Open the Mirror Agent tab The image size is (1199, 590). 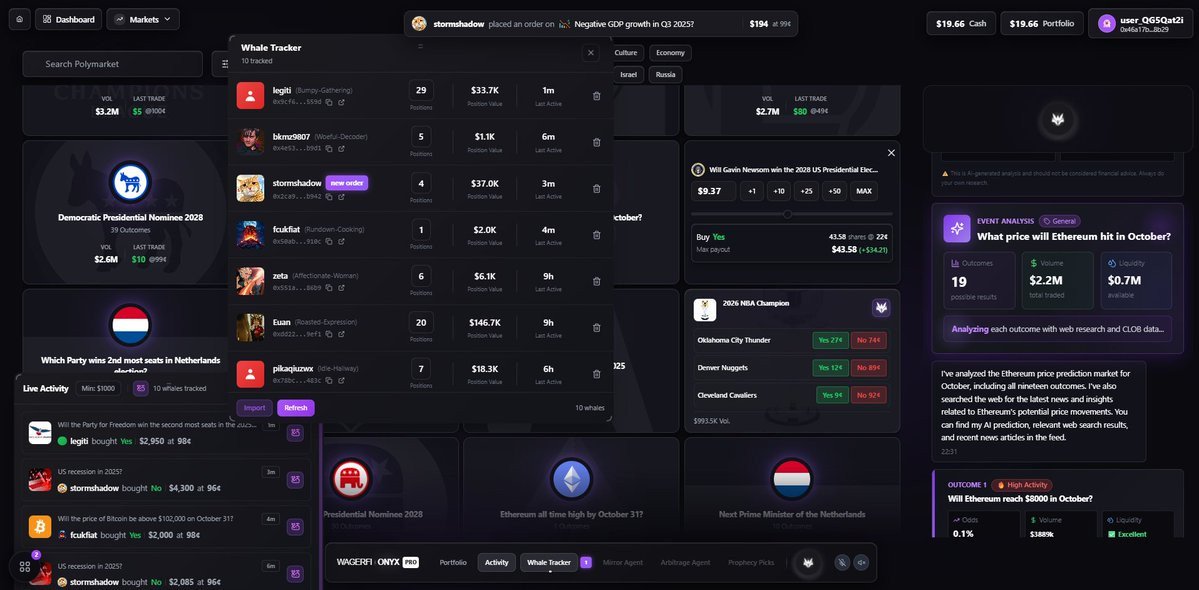[622, 562]
